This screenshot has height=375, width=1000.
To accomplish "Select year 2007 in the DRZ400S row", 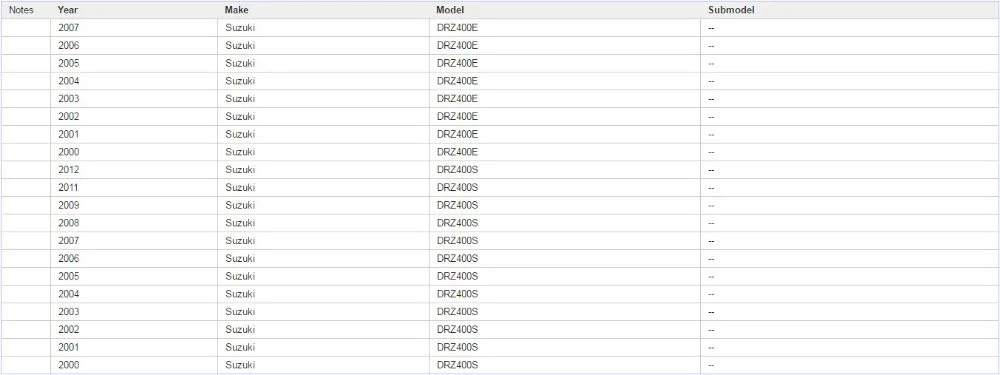I will 68,241.
